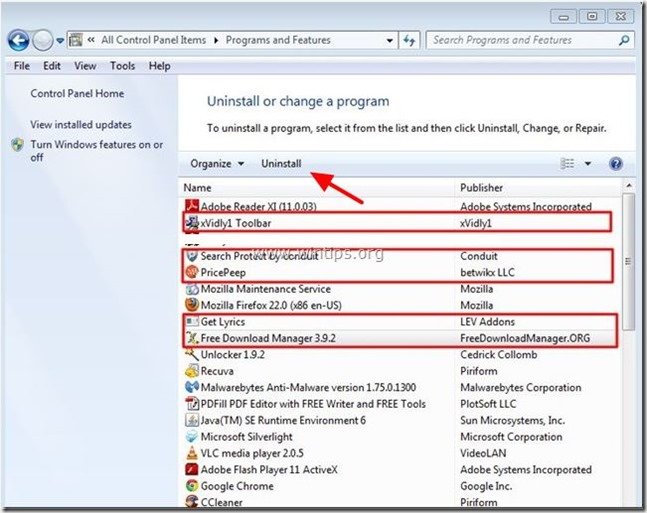Click the blue Help question icon
The image size is (647, 513).
(x=616, y=164)
